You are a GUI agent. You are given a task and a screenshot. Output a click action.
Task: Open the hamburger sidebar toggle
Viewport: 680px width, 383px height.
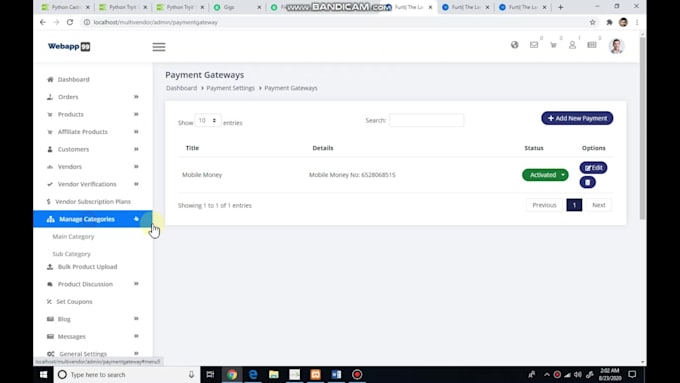coord(159,47)
